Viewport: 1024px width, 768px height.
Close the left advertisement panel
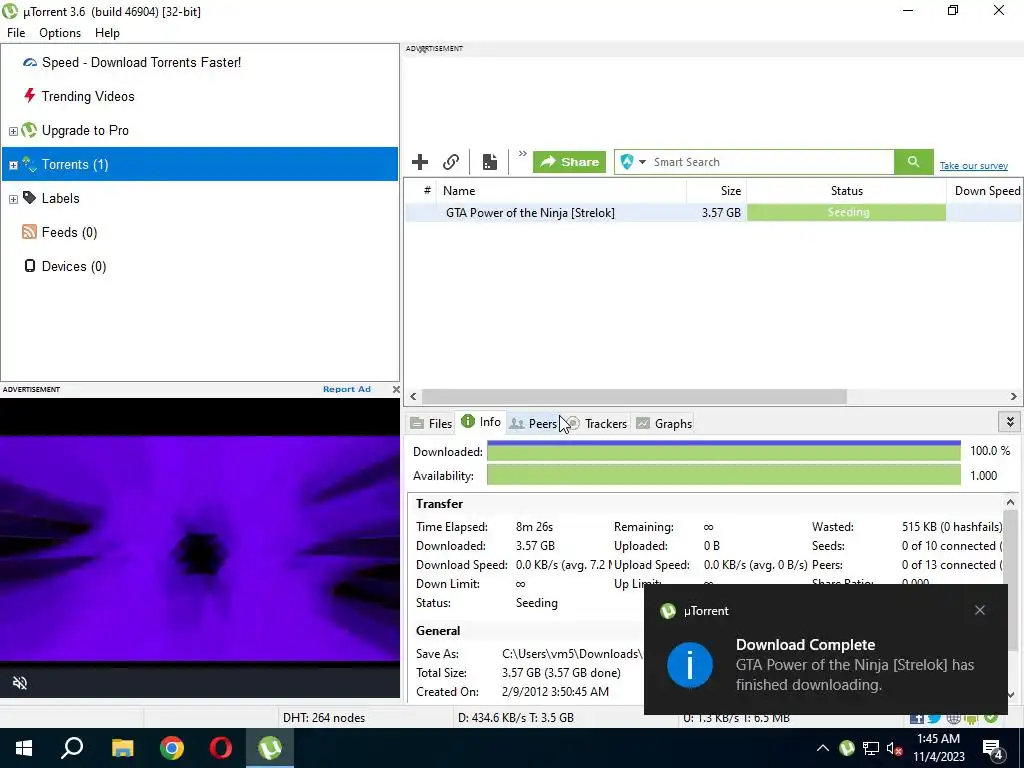click(x=396, y=389)
